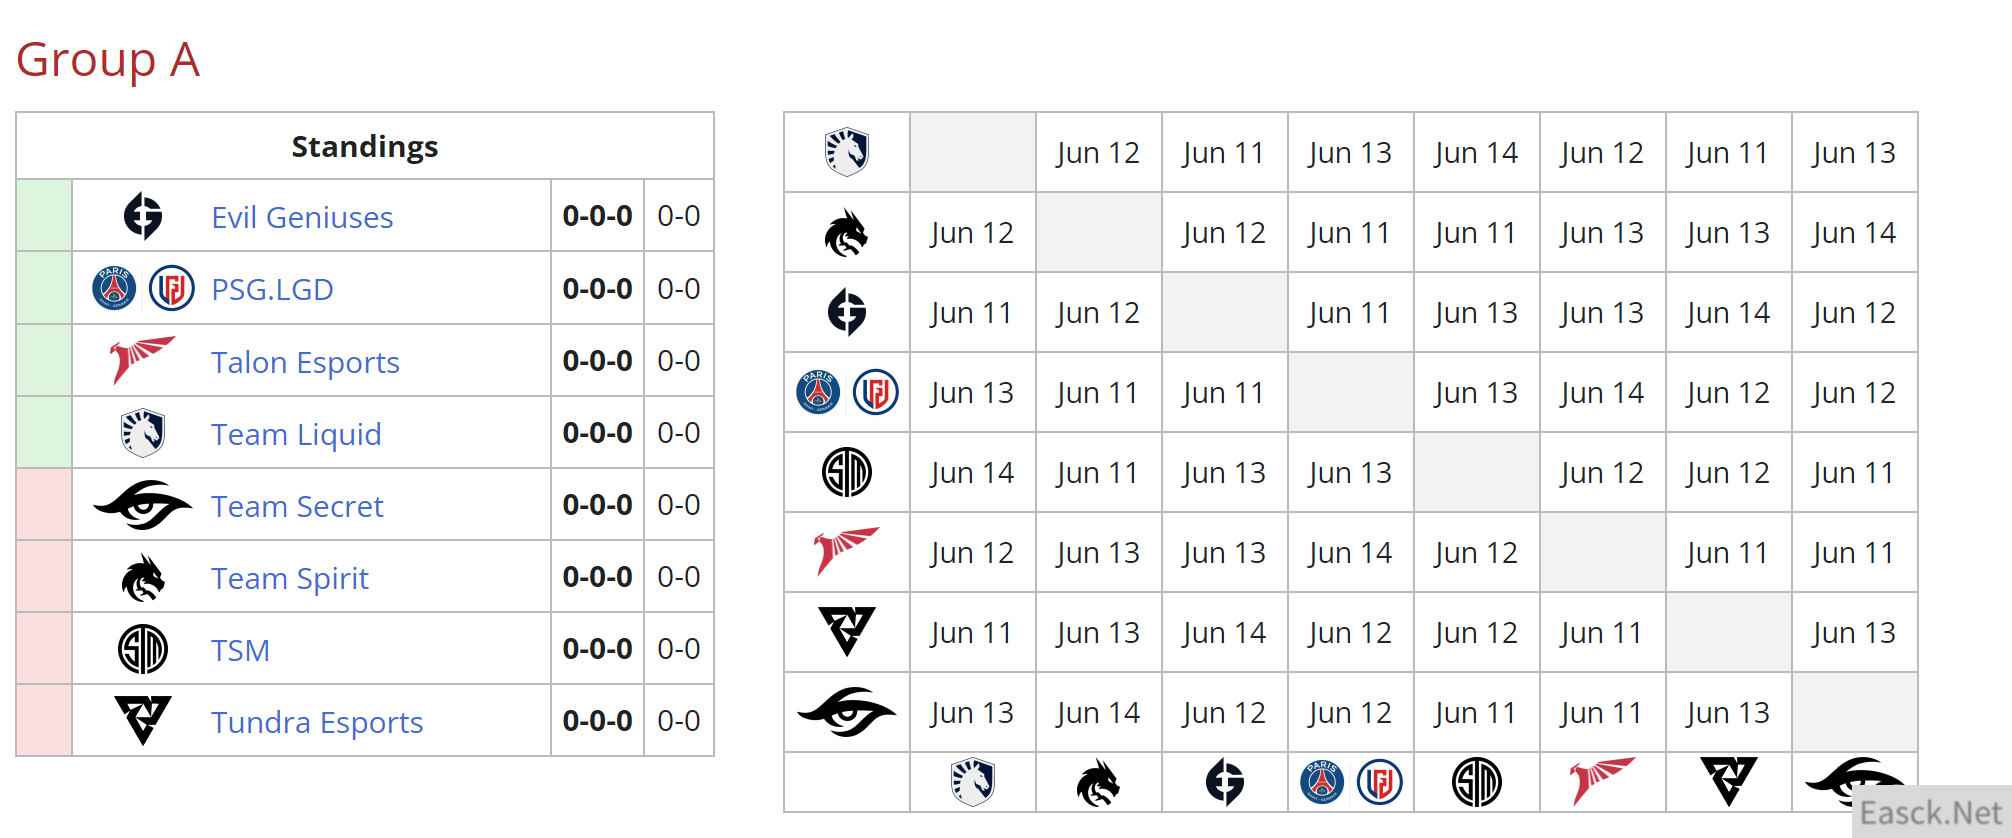This screenshot has width=2012, height=838.
Task: Click Tundra Esports logo in crosstable's left column
Action: point(846,632)
